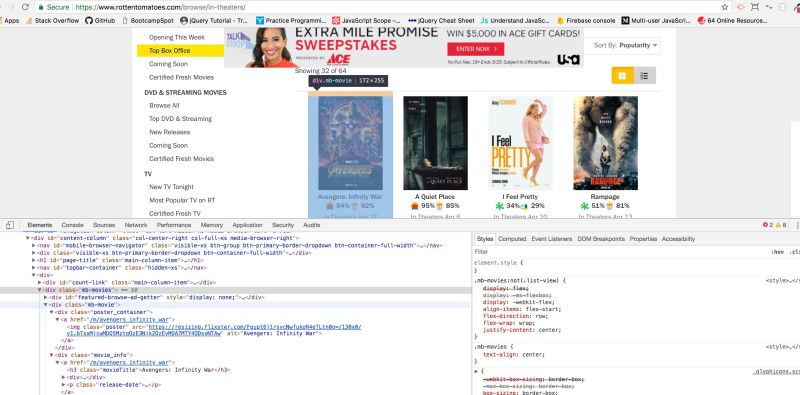Image resolution: width=800 pixels, height=395 pixels.
Task: Toggle the :hov element state option
Action: [778, 252]
